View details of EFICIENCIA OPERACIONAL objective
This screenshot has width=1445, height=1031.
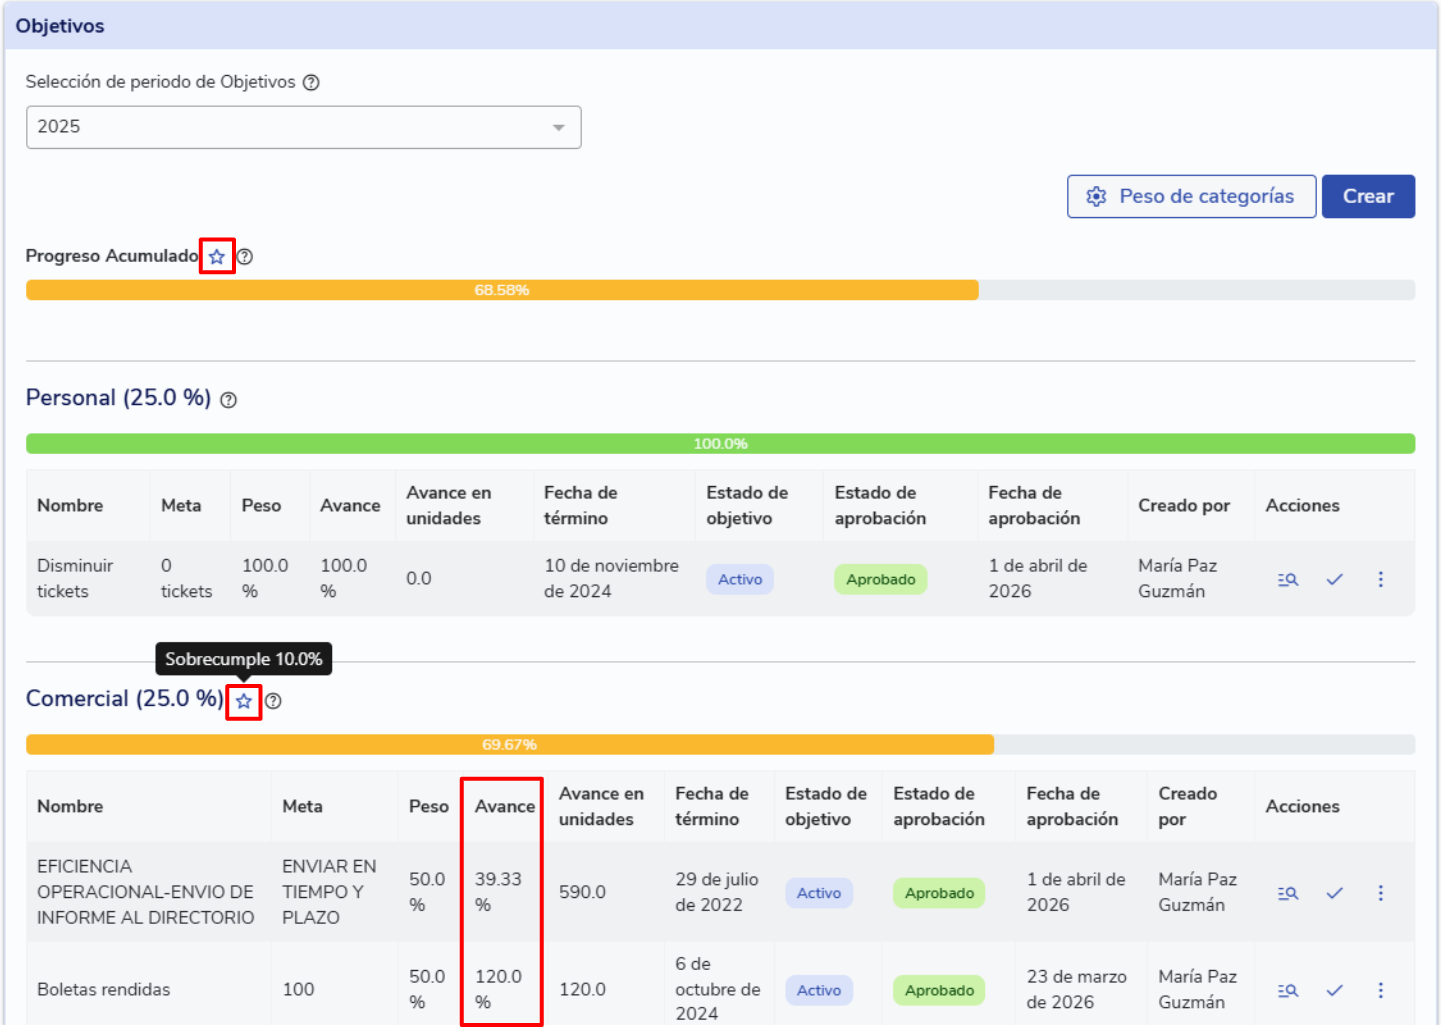point(1288,894)
